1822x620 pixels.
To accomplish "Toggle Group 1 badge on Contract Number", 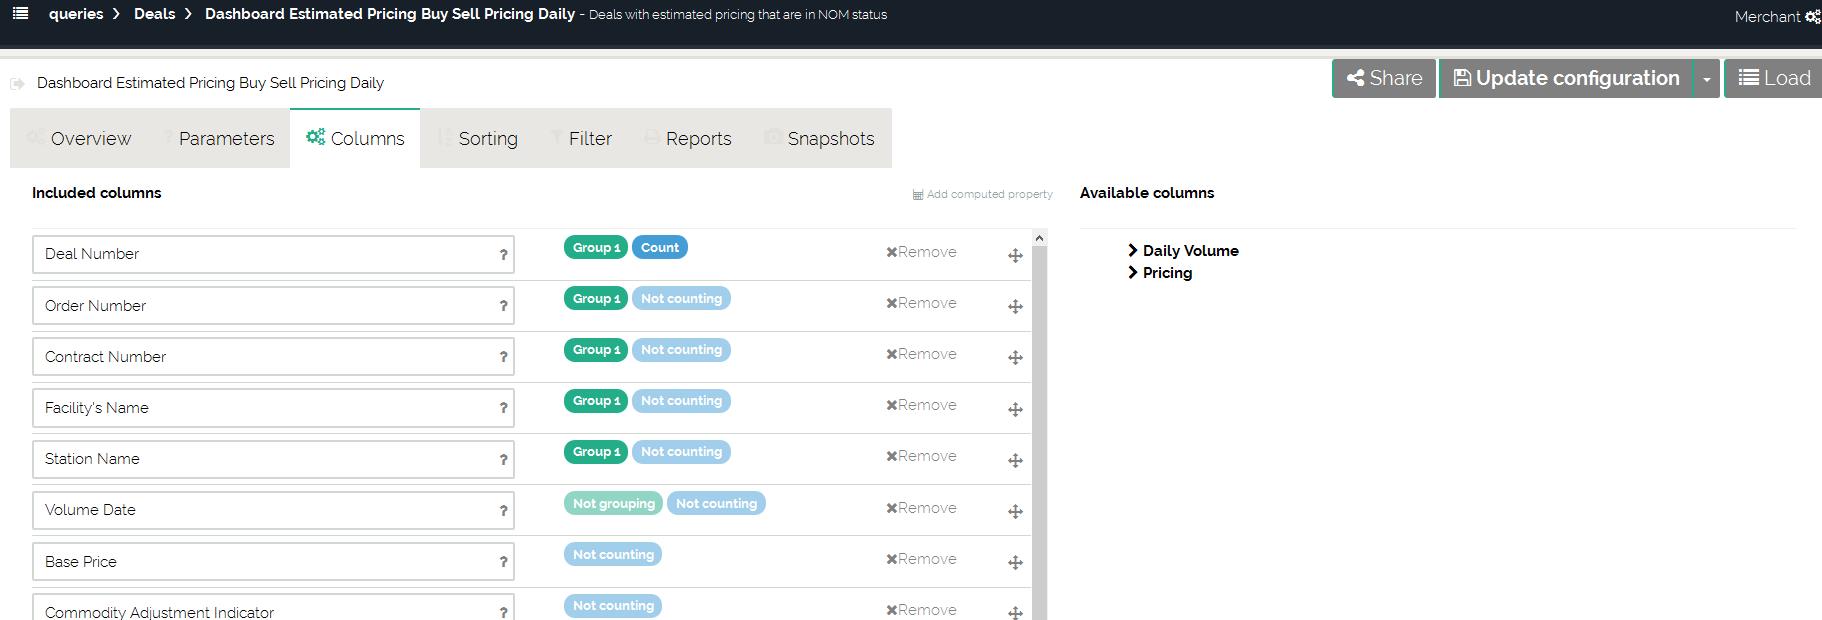I will (595, 350).
